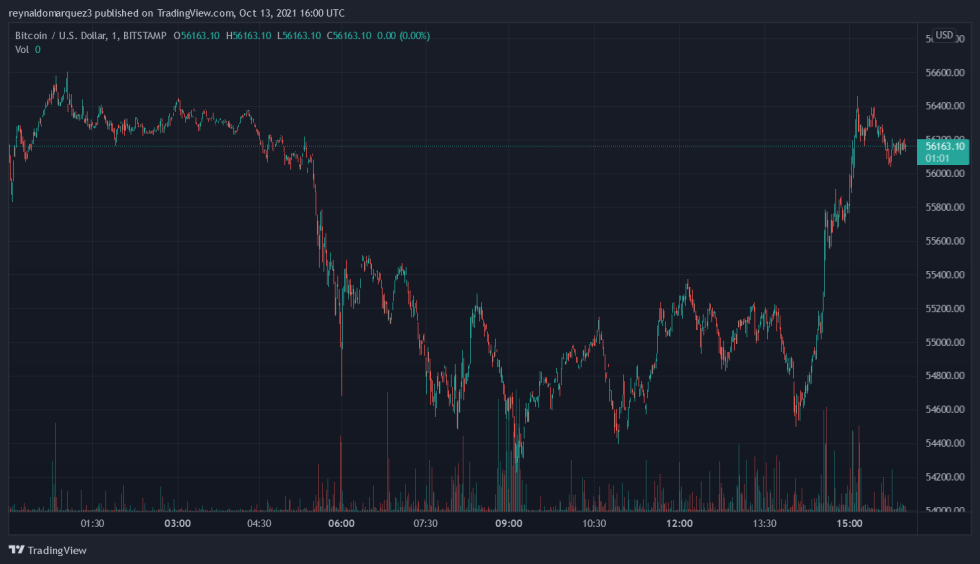The height and width of the screenshot is (564, 980).
Task: Click the Vol indicator label
Action: point(22,49)
